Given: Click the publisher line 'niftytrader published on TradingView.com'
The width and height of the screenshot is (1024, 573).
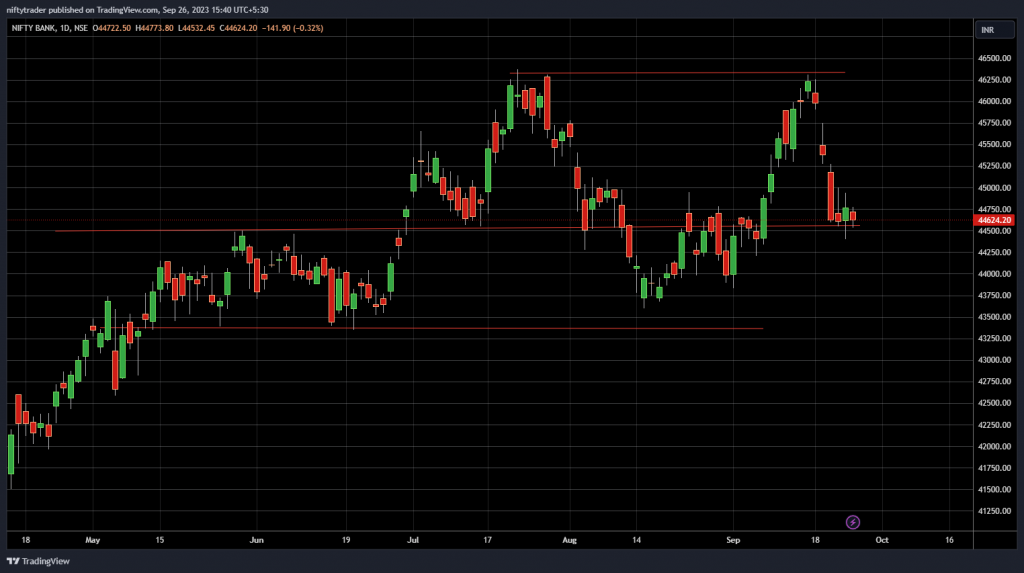Looking at the screenshot, I should 82,10.
